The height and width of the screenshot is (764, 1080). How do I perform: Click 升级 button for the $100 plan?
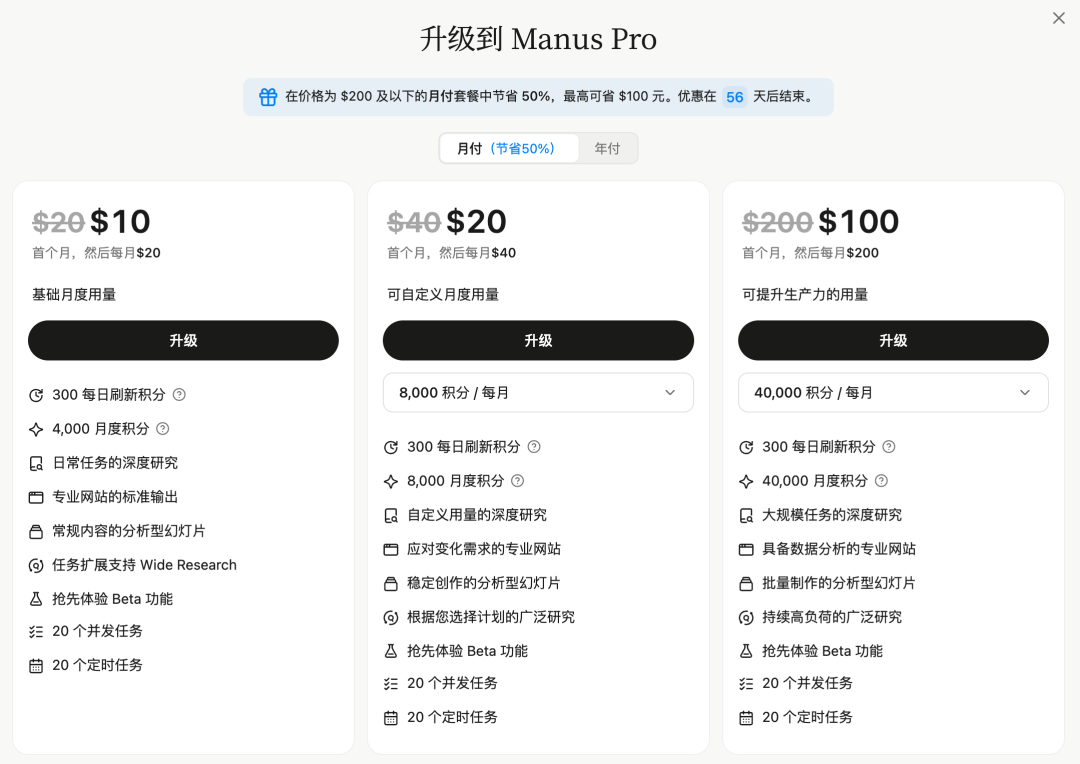coord(893,340)
